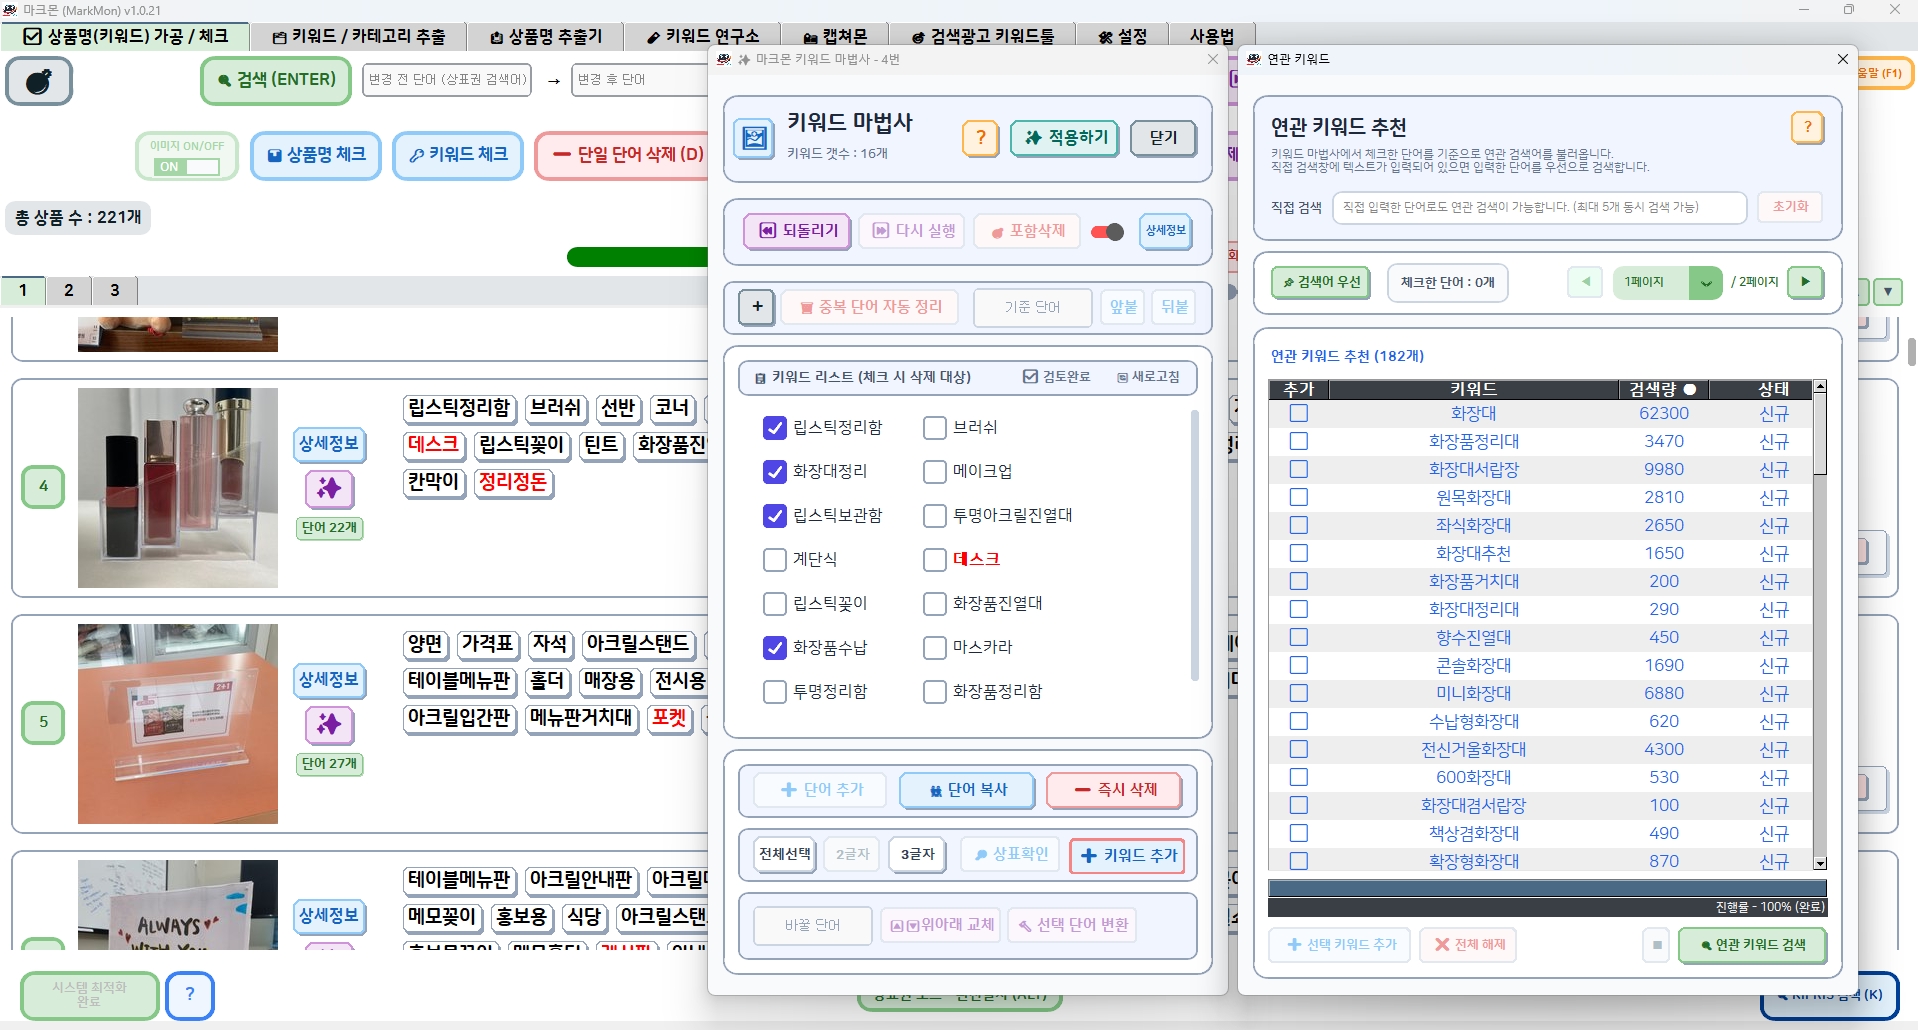Click dropdown arrow button at far right edge
This screenshot has width=1918, height=1030.
[1887, 292]
